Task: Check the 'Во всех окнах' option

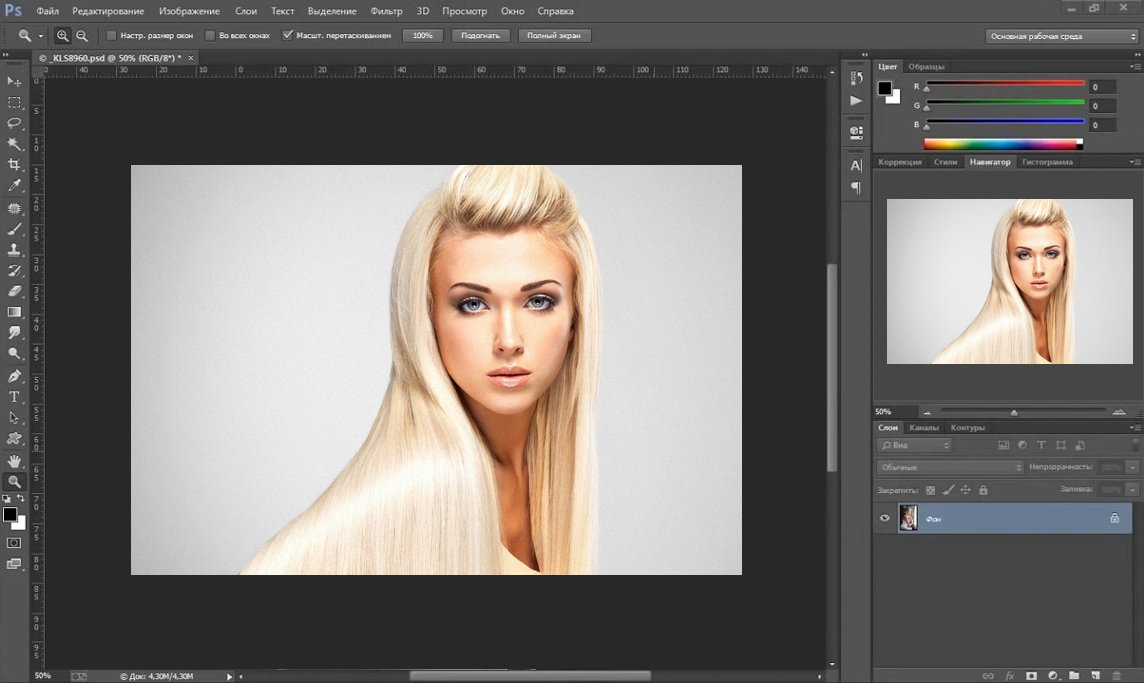Action: tap(210, 35)
